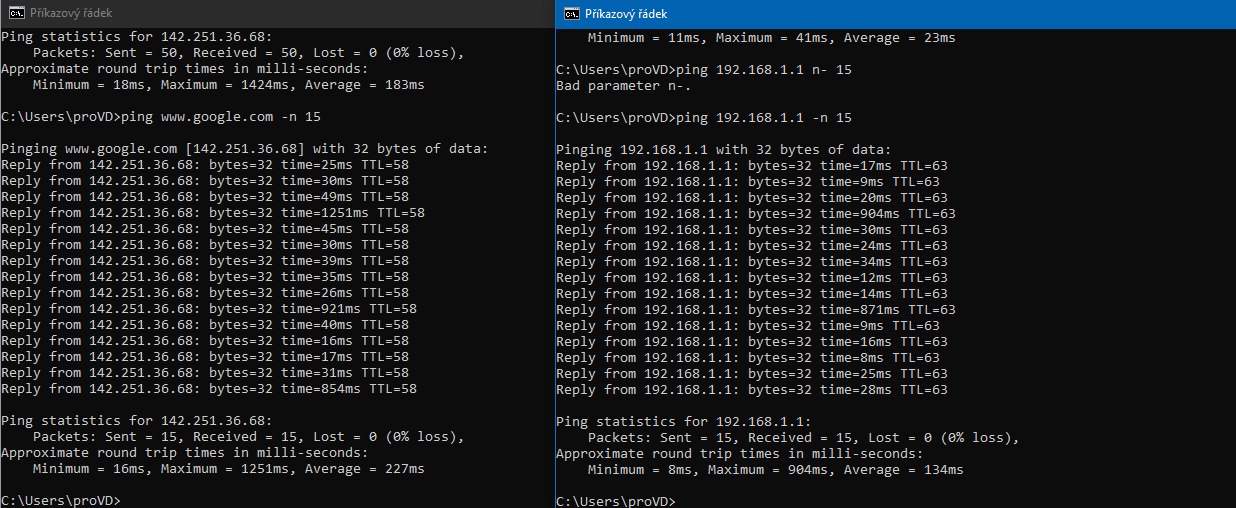Click the mistyped 'ping 192.168.1.1 n- 15' command
The image size is (1236, 508).
704,70
